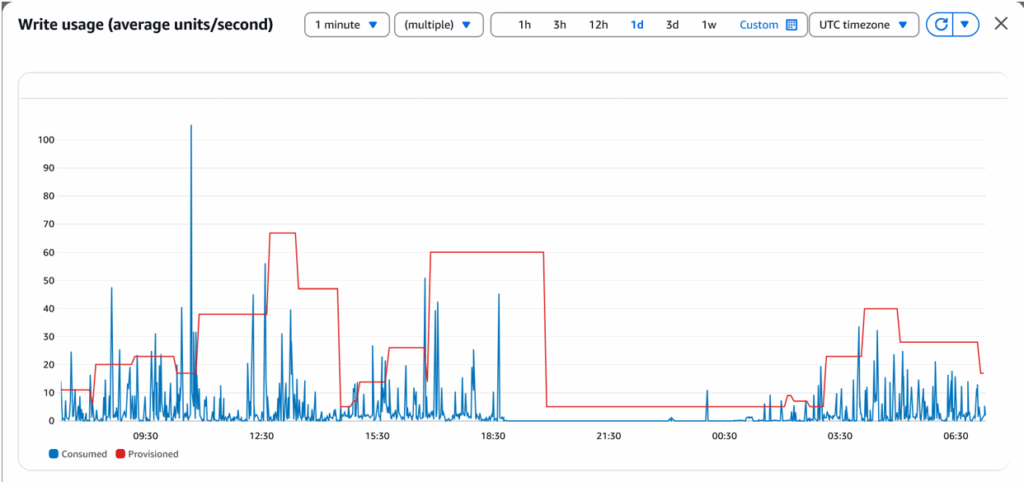The height and width of the screenshot is (482, 1024).
Task: Click the blue Consumed legend swatch
Action: (53, 454)
